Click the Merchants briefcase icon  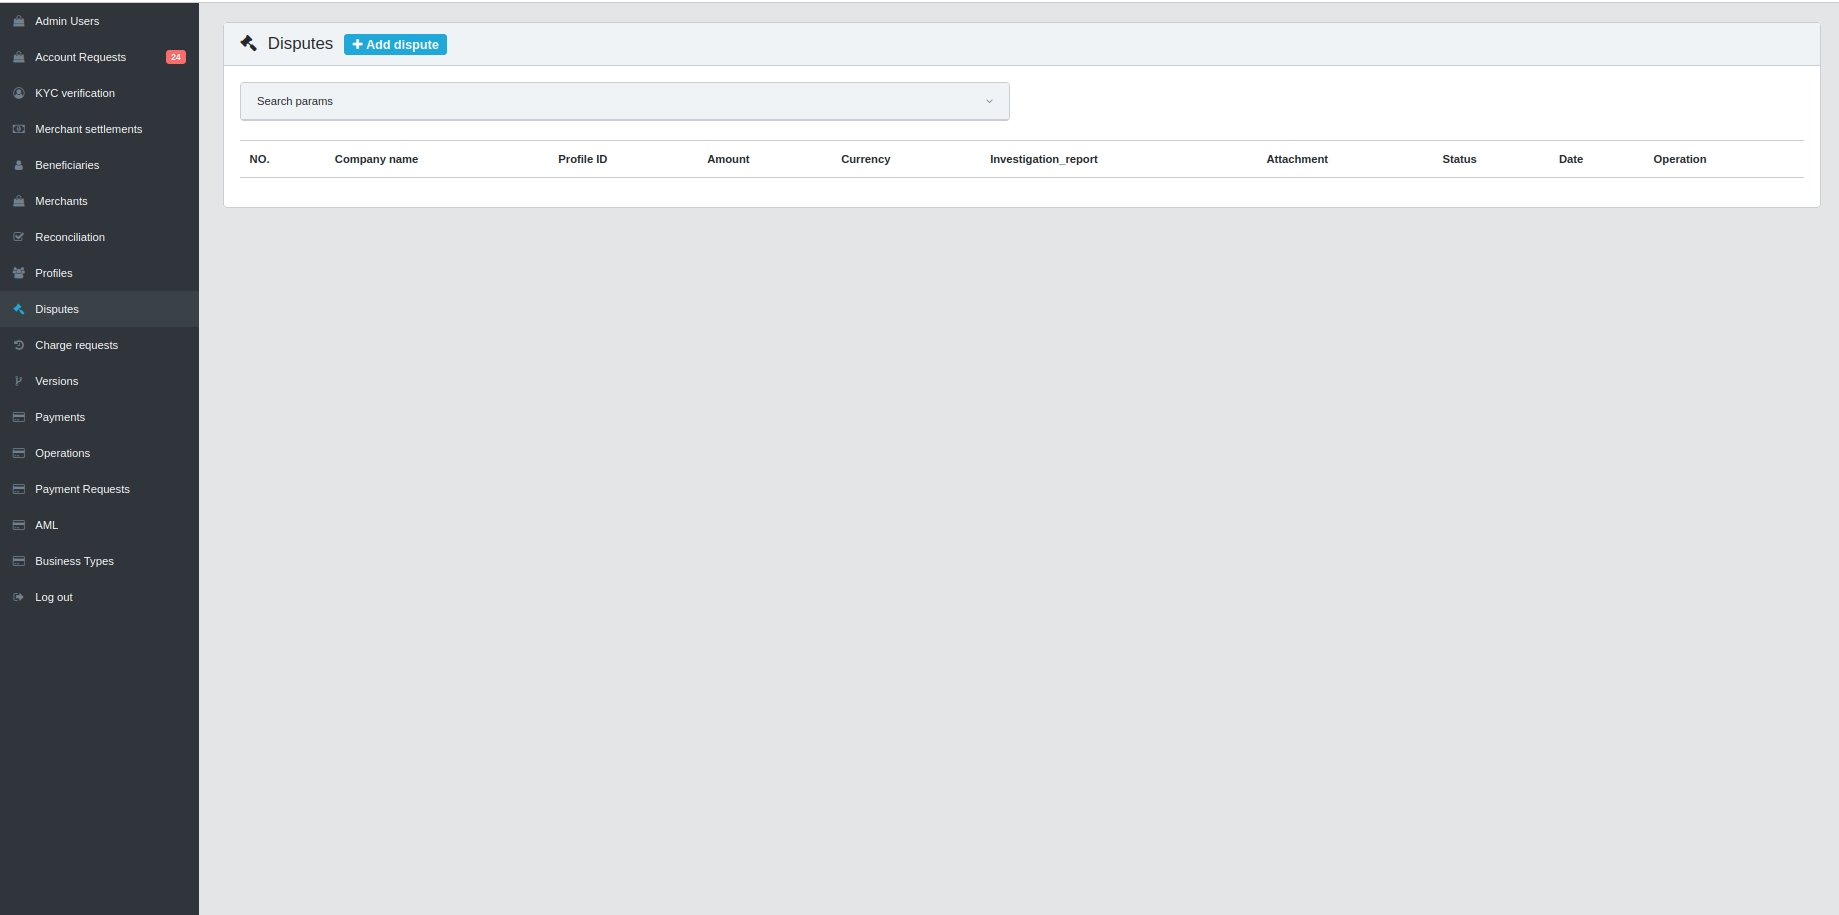click(18, 201)
